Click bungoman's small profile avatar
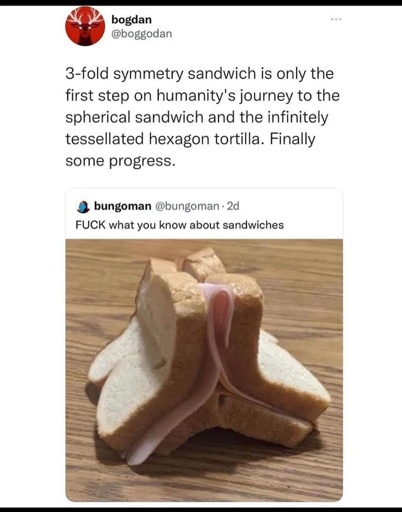The image size is (402, 512). pos(83,207)
